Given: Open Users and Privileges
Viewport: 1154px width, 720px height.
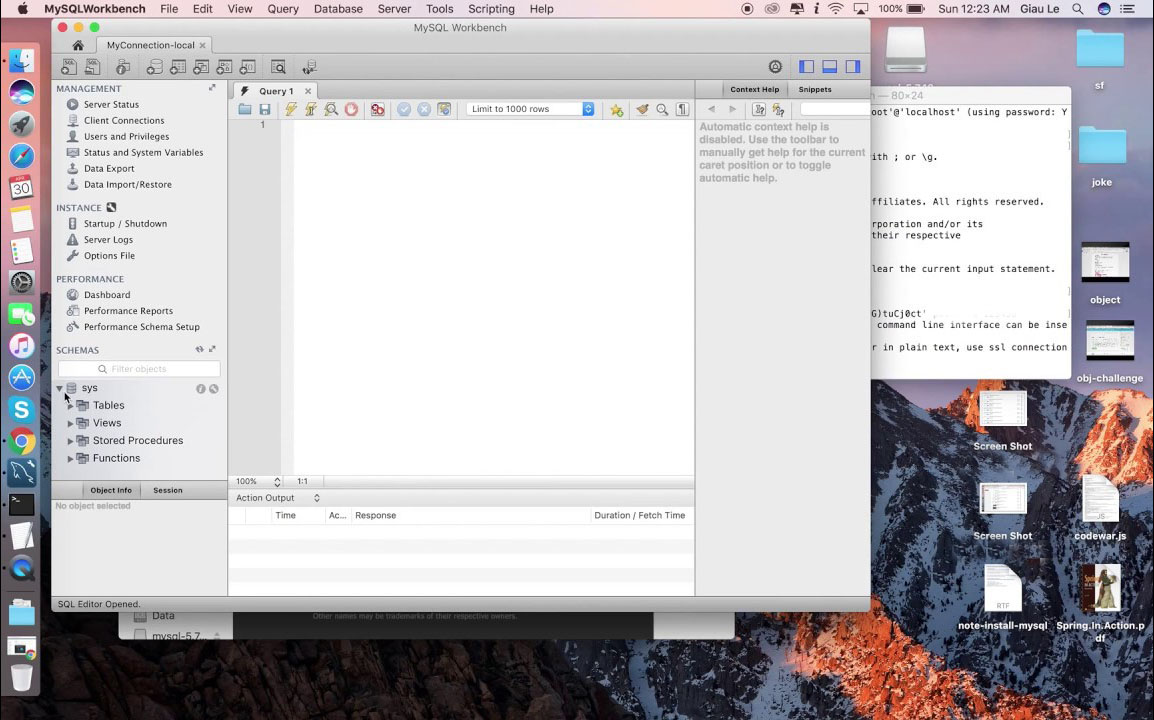Looking at the screenshot, I should point(126,137).
